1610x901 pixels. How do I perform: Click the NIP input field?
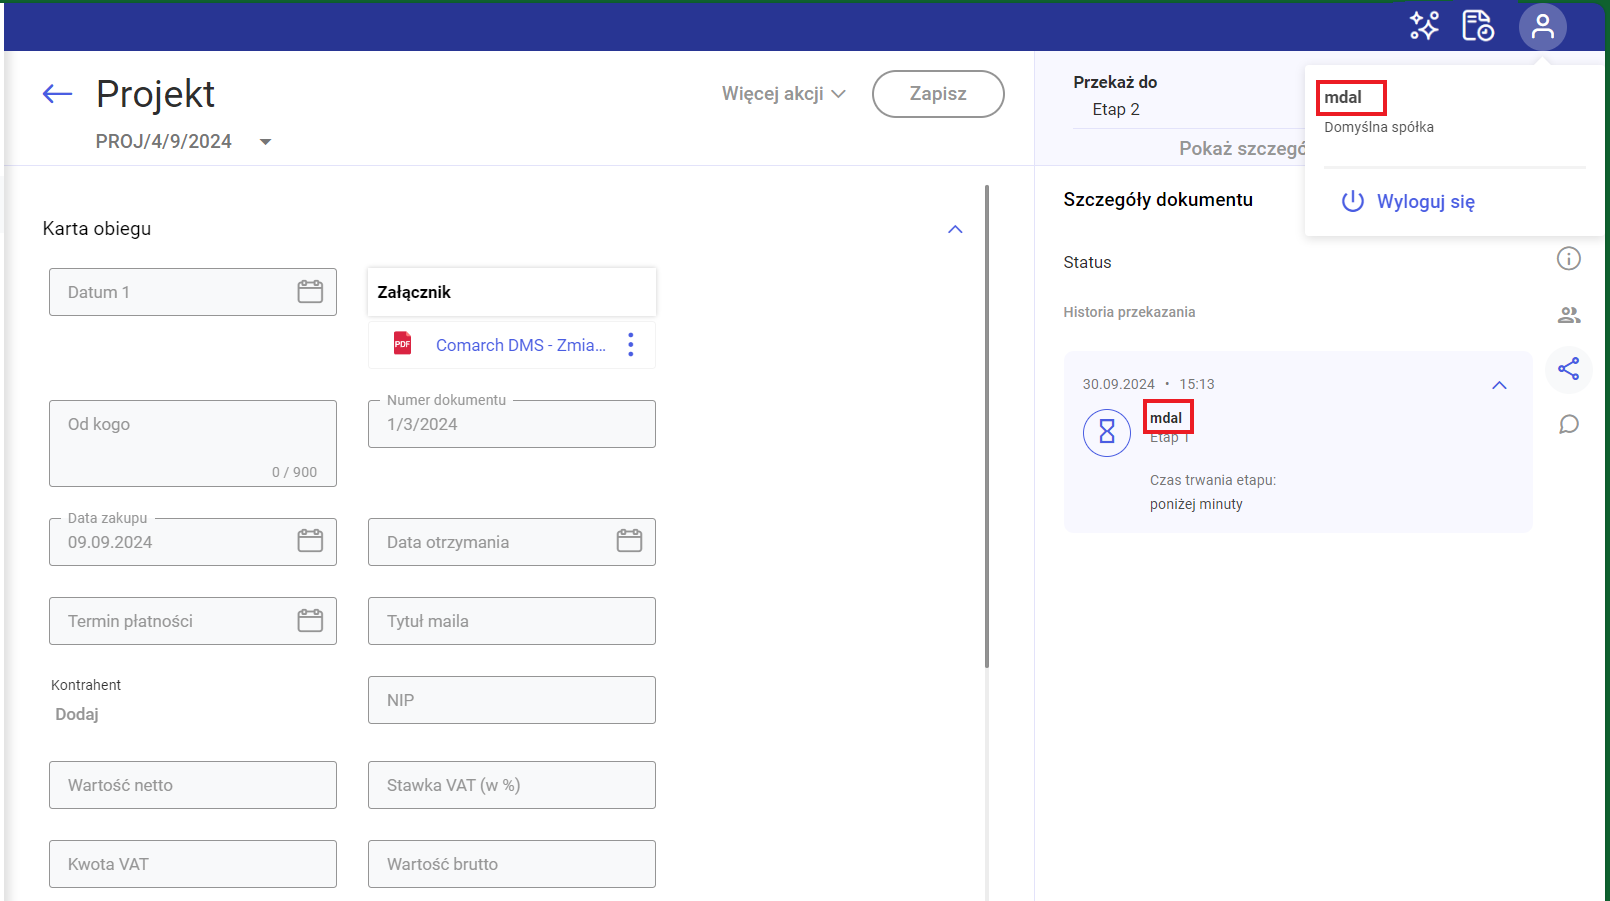pyautogui.click(x=511, y=700)
